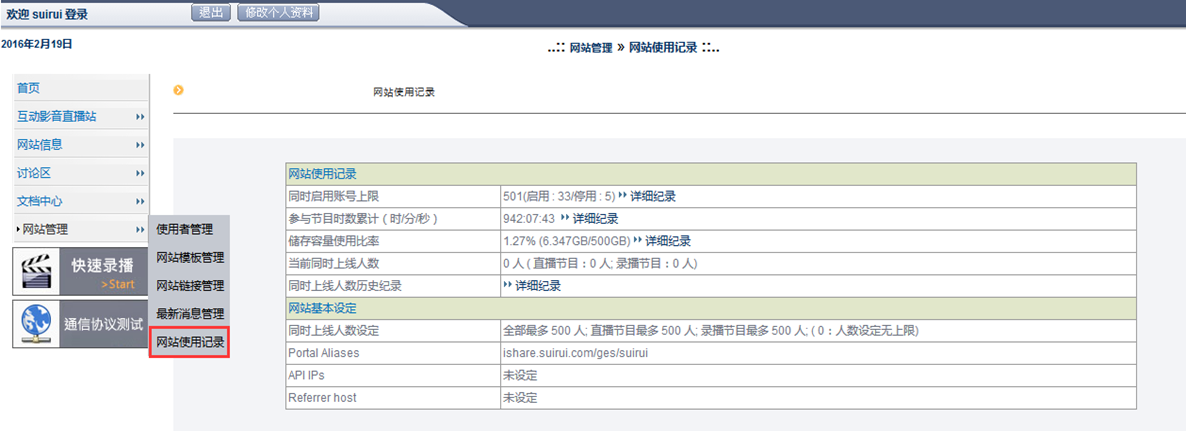The image size is (1186, 431).
Task: Click the Portal Aliases row label
Action: (x=324, y=353)
